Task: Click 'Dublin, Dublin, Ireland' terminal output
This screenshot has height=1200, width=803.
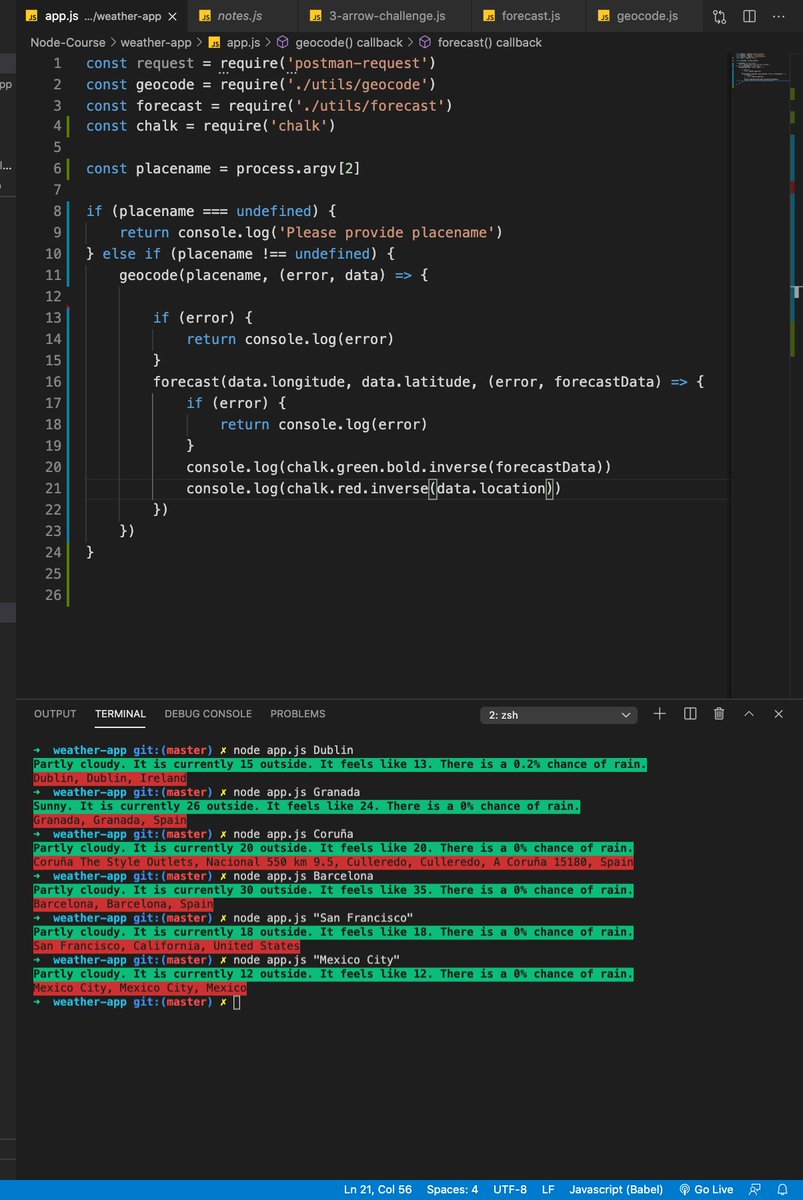Action: click(x=110, y=778)
